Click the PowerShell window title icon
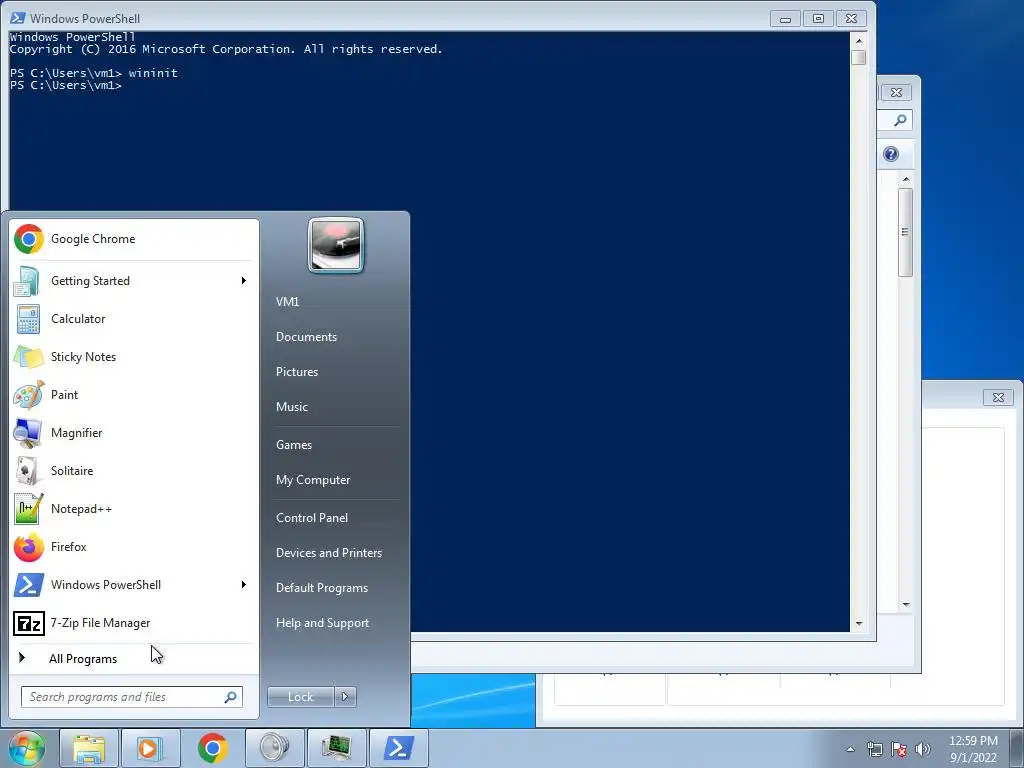 18,18
